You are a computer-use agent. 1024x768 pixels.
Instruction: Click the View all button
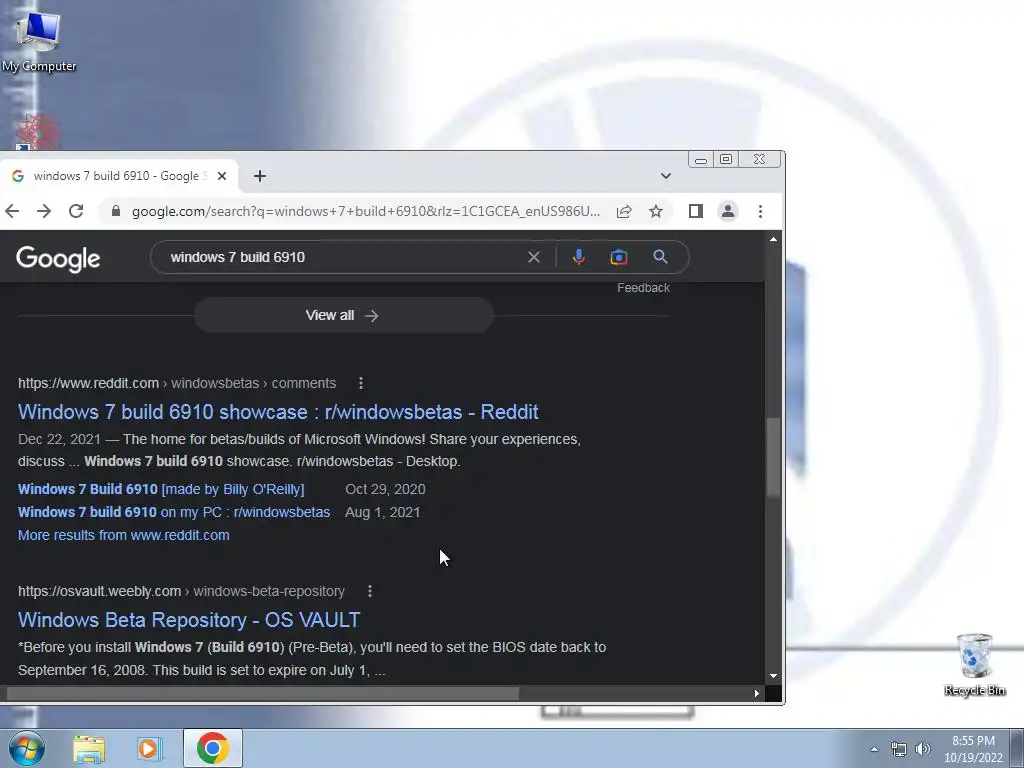click(x=344, y=315)
